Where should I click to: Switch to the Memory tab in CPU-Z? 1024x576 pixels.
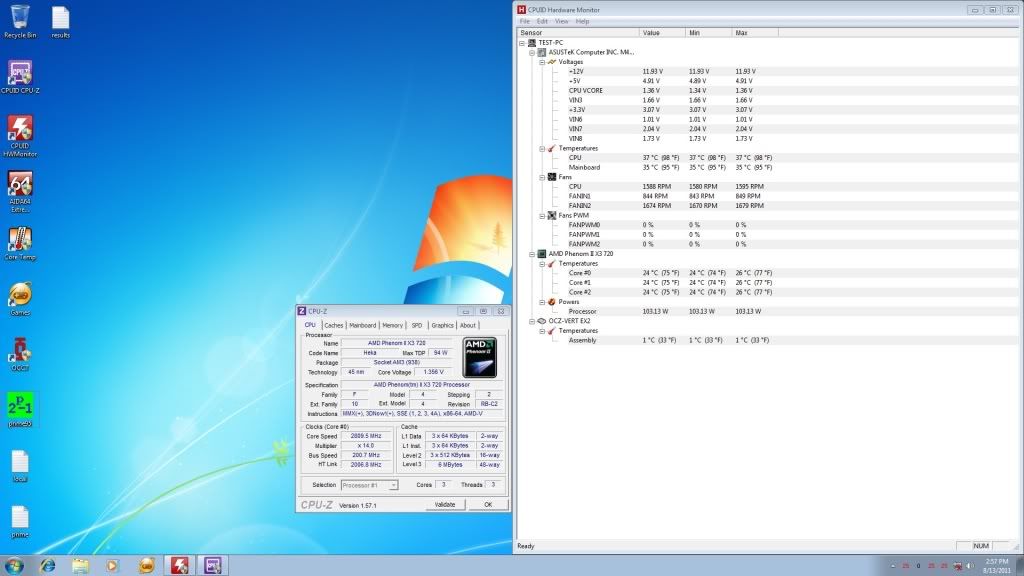click(392, 325)
